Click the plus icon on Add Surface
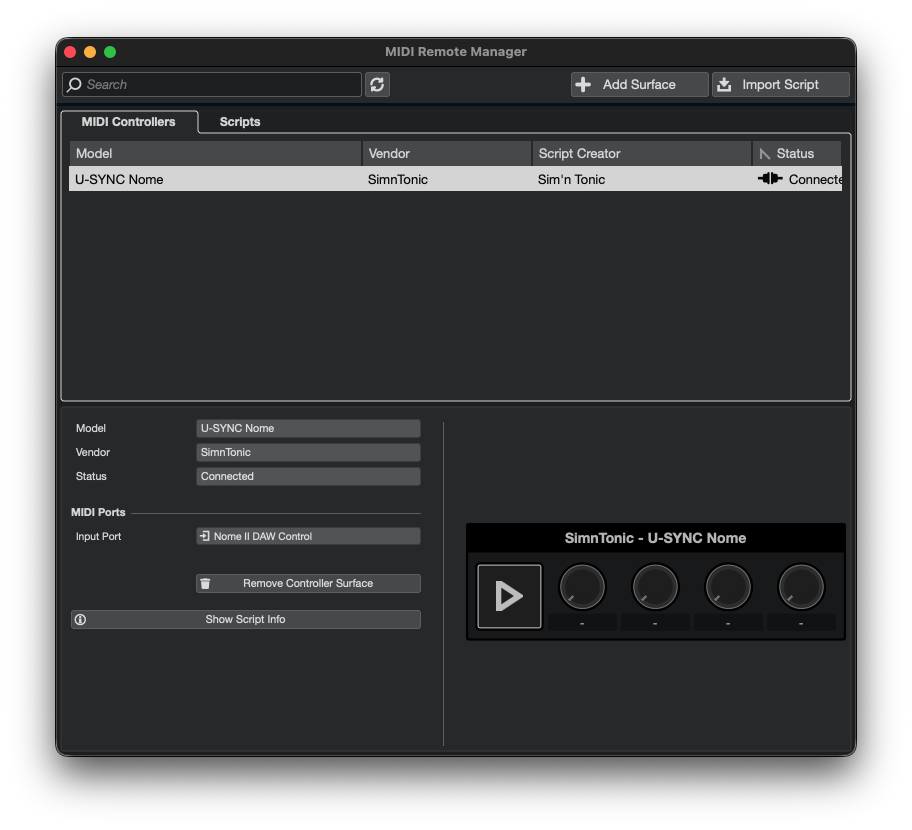The height and width of the screenshot is (830, 912). coord(583,84)
